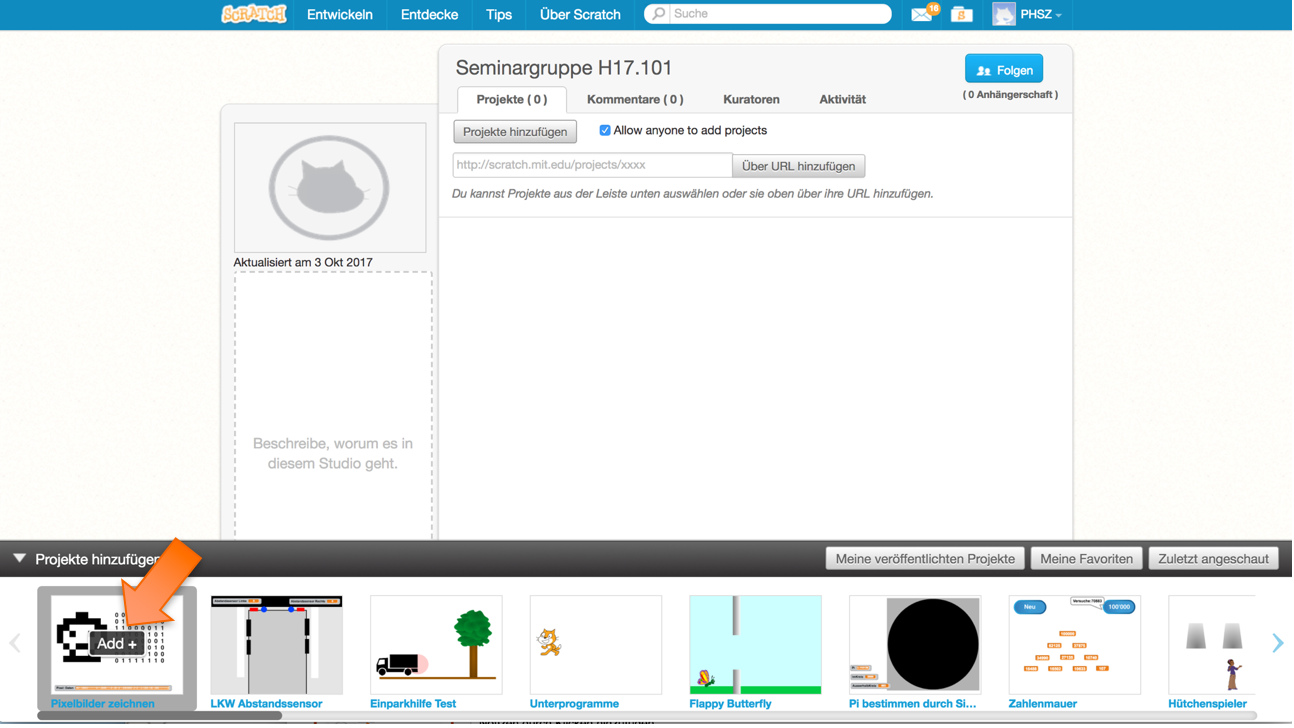The height and width of the screenshot is (728, 1294).
Task: Collapse the Projekte hinzufügen bar triangle
Action: [x=19, y=559]
